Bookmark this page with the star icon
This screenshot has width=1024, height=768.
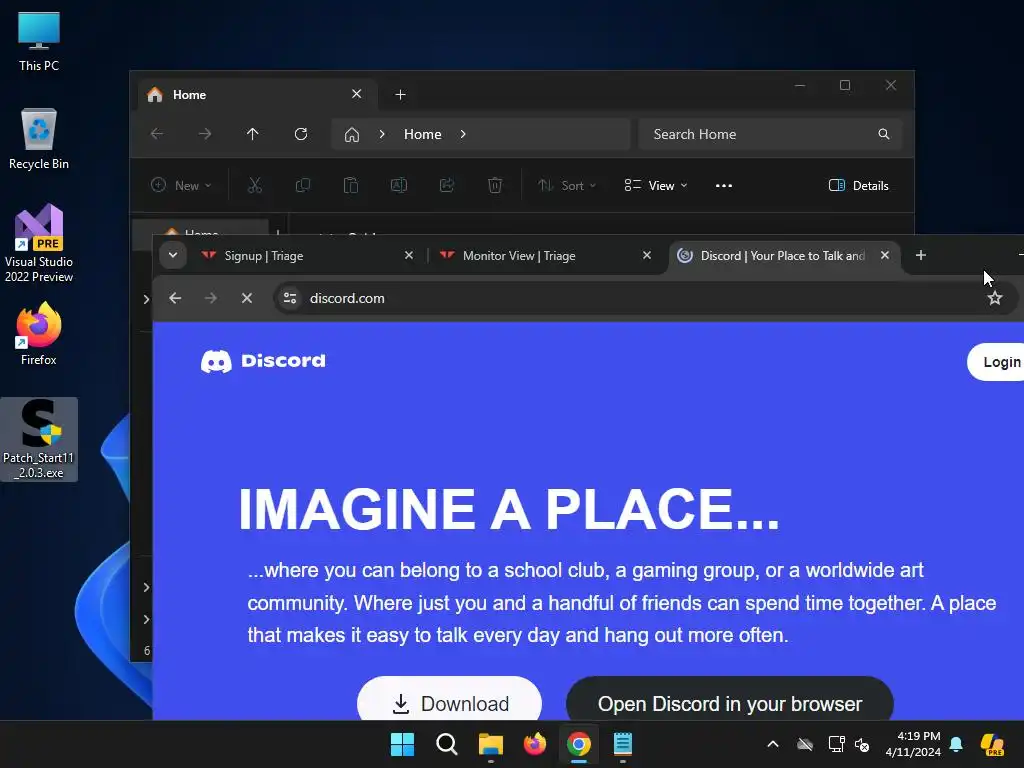[x=995, y=298]
